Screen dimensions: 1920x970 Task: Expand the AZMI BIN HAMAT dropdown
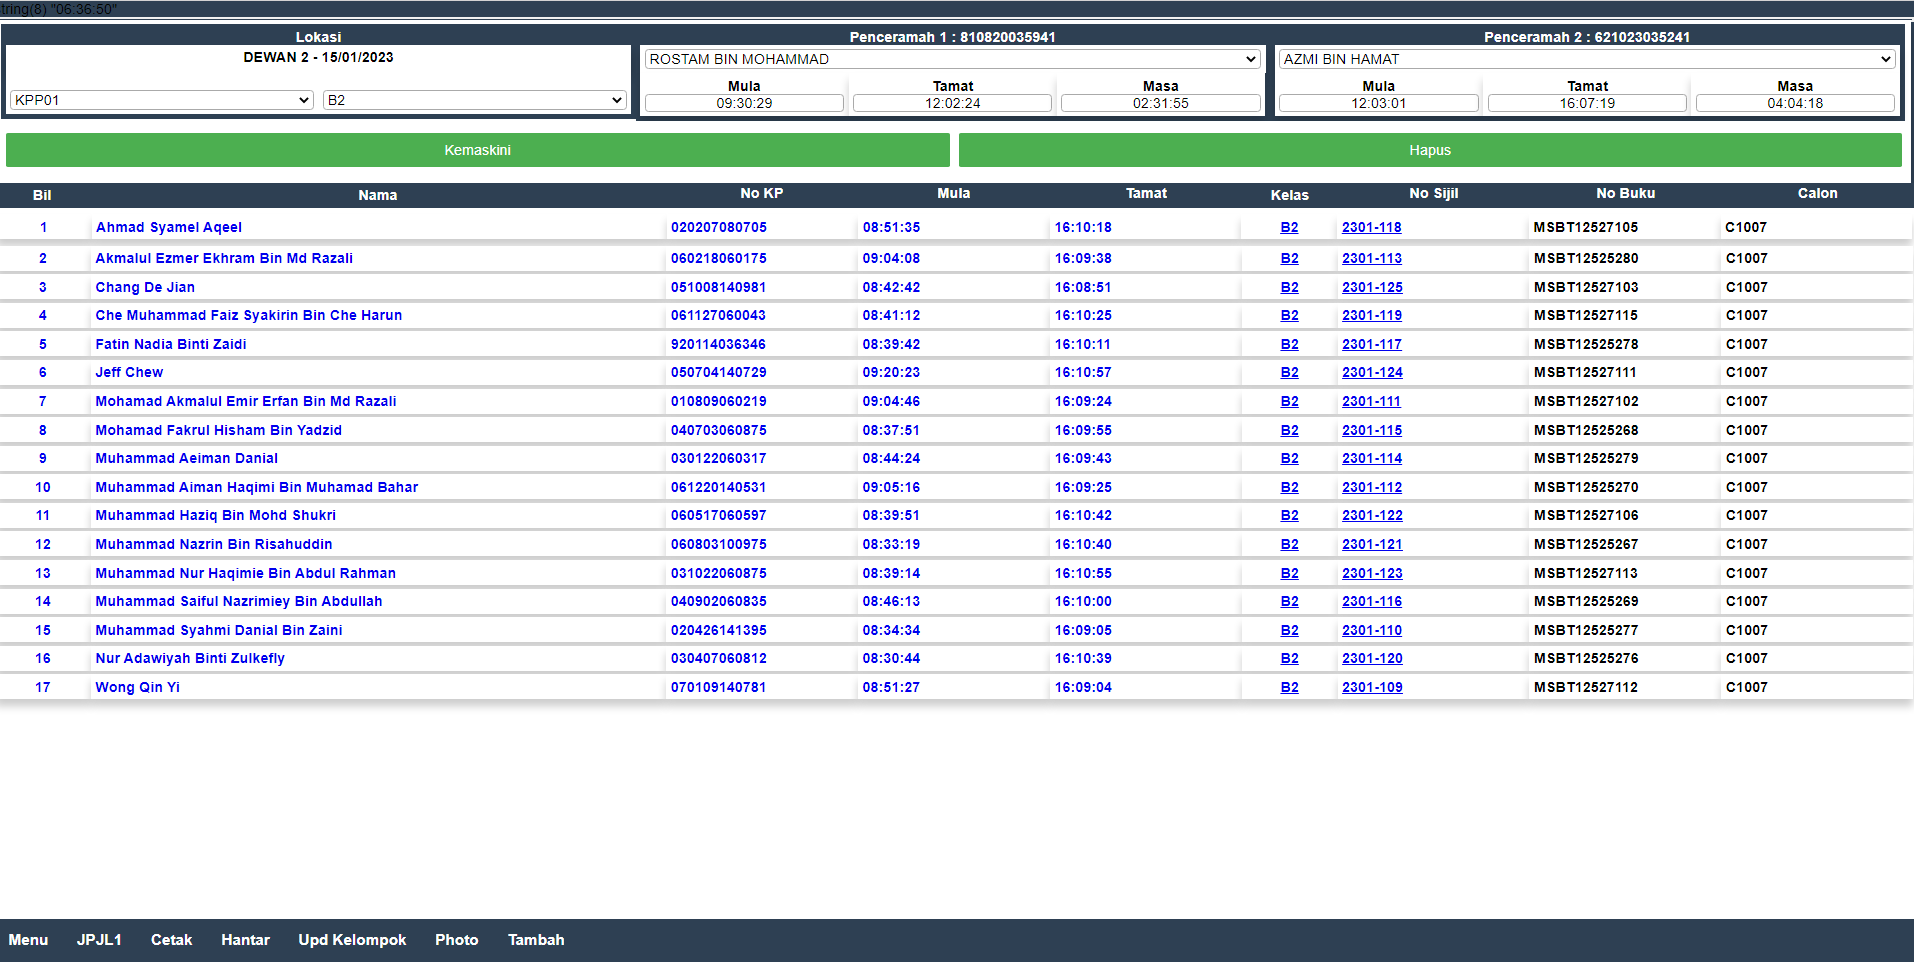tap(1586, 59)
